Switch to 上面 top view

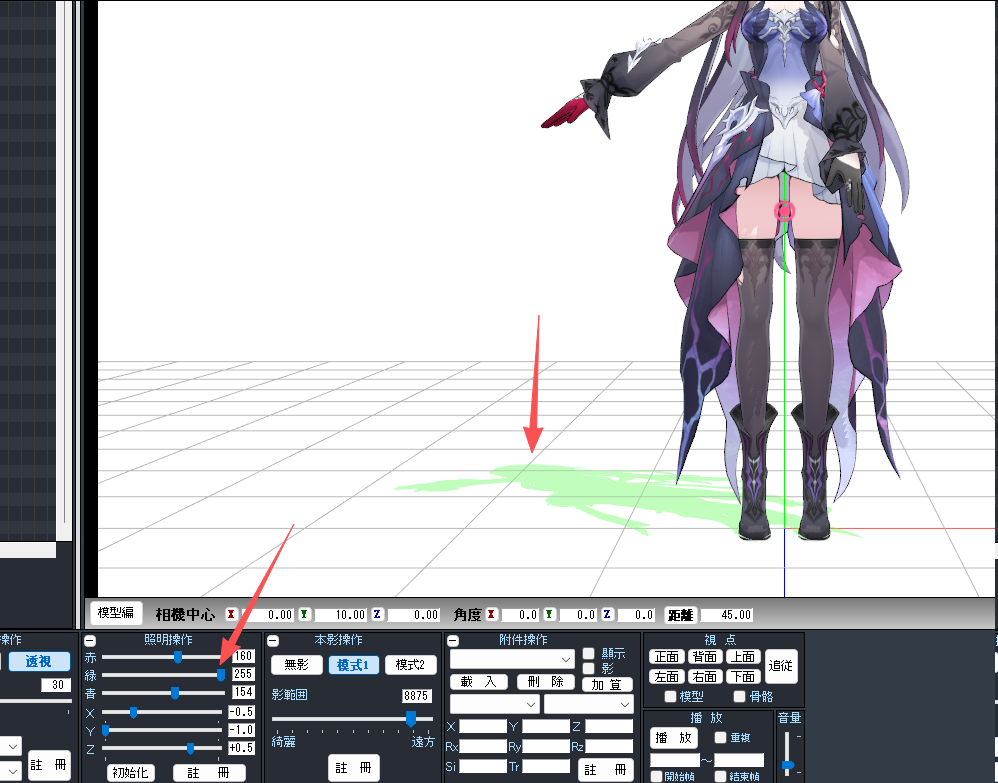pos(743,656)
